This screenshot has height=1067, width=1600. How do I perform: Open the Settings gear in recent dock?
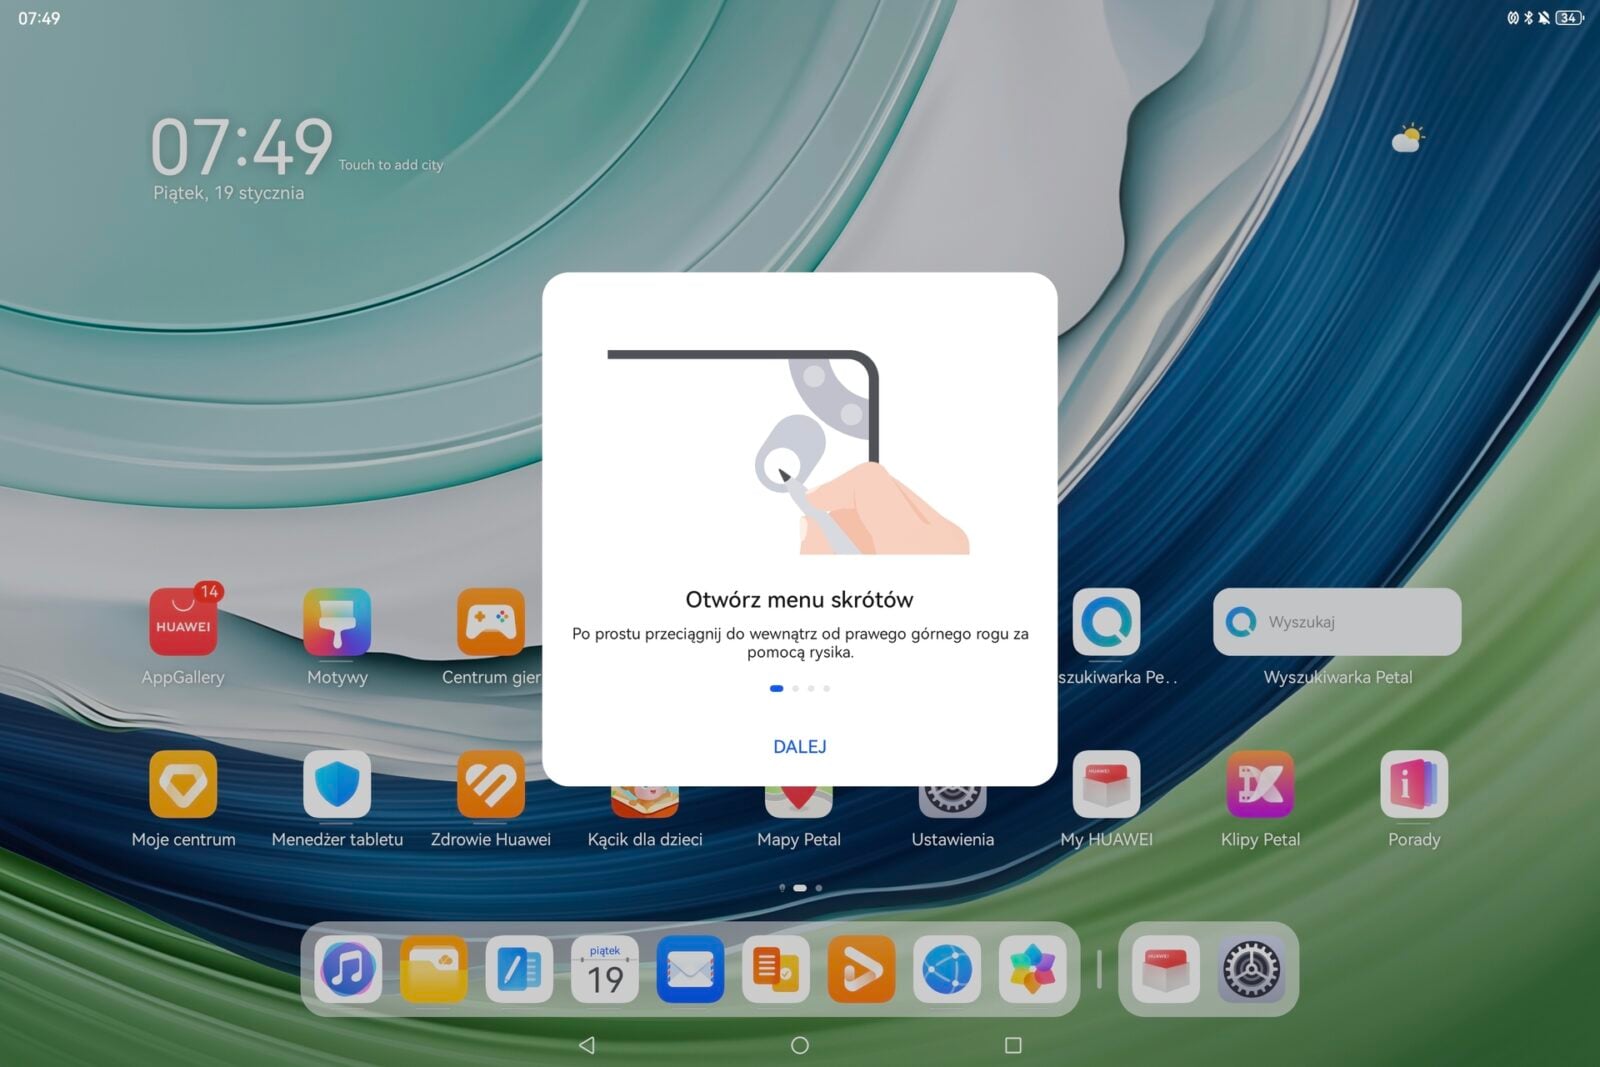(1251, 969)
